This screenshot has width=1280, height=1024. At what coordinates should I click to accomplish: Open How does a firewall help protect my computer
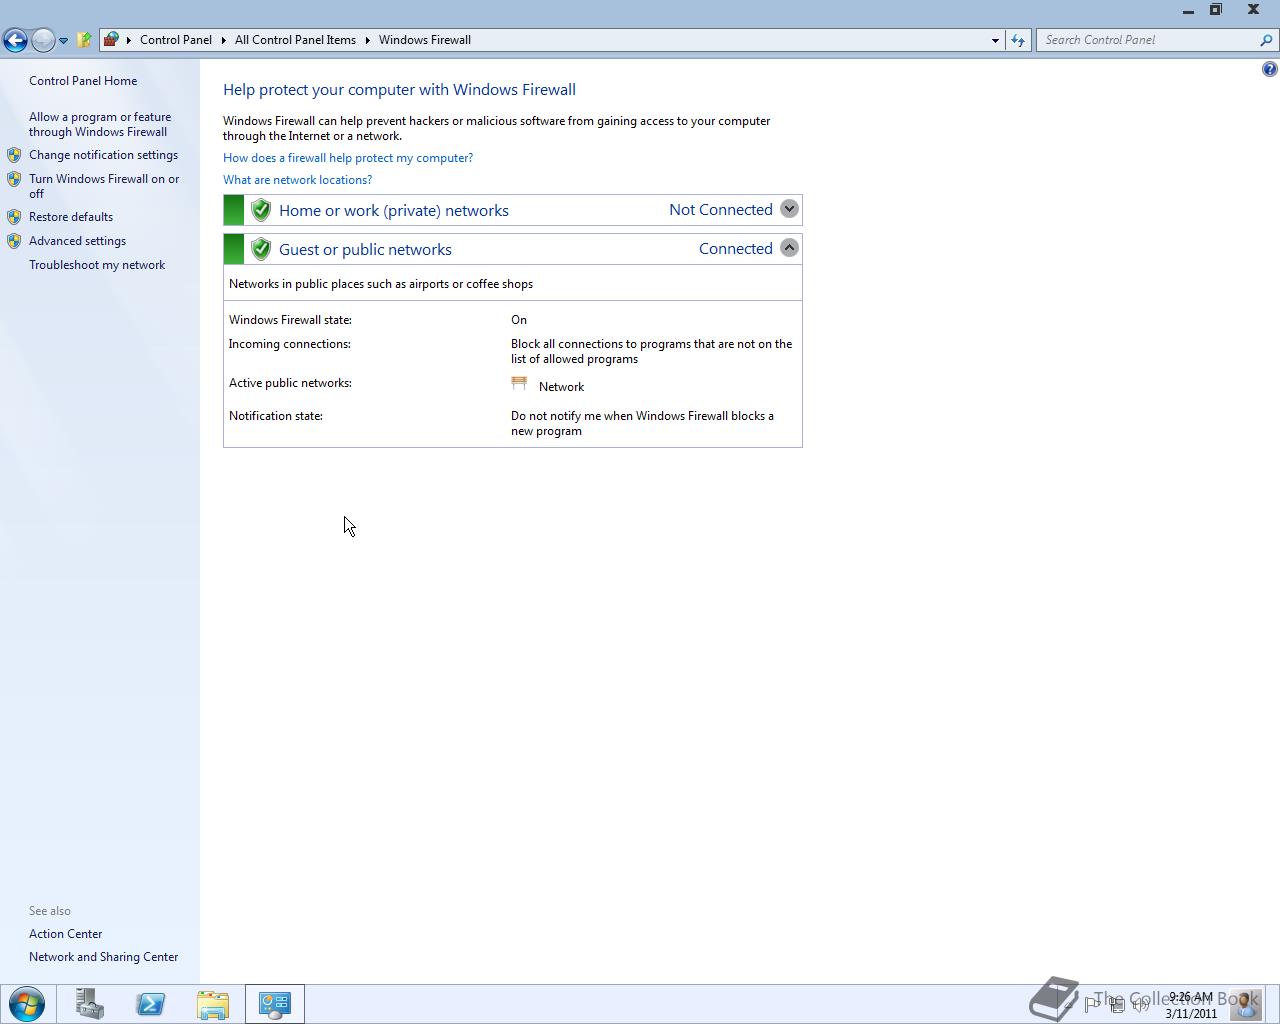(348, 158)
